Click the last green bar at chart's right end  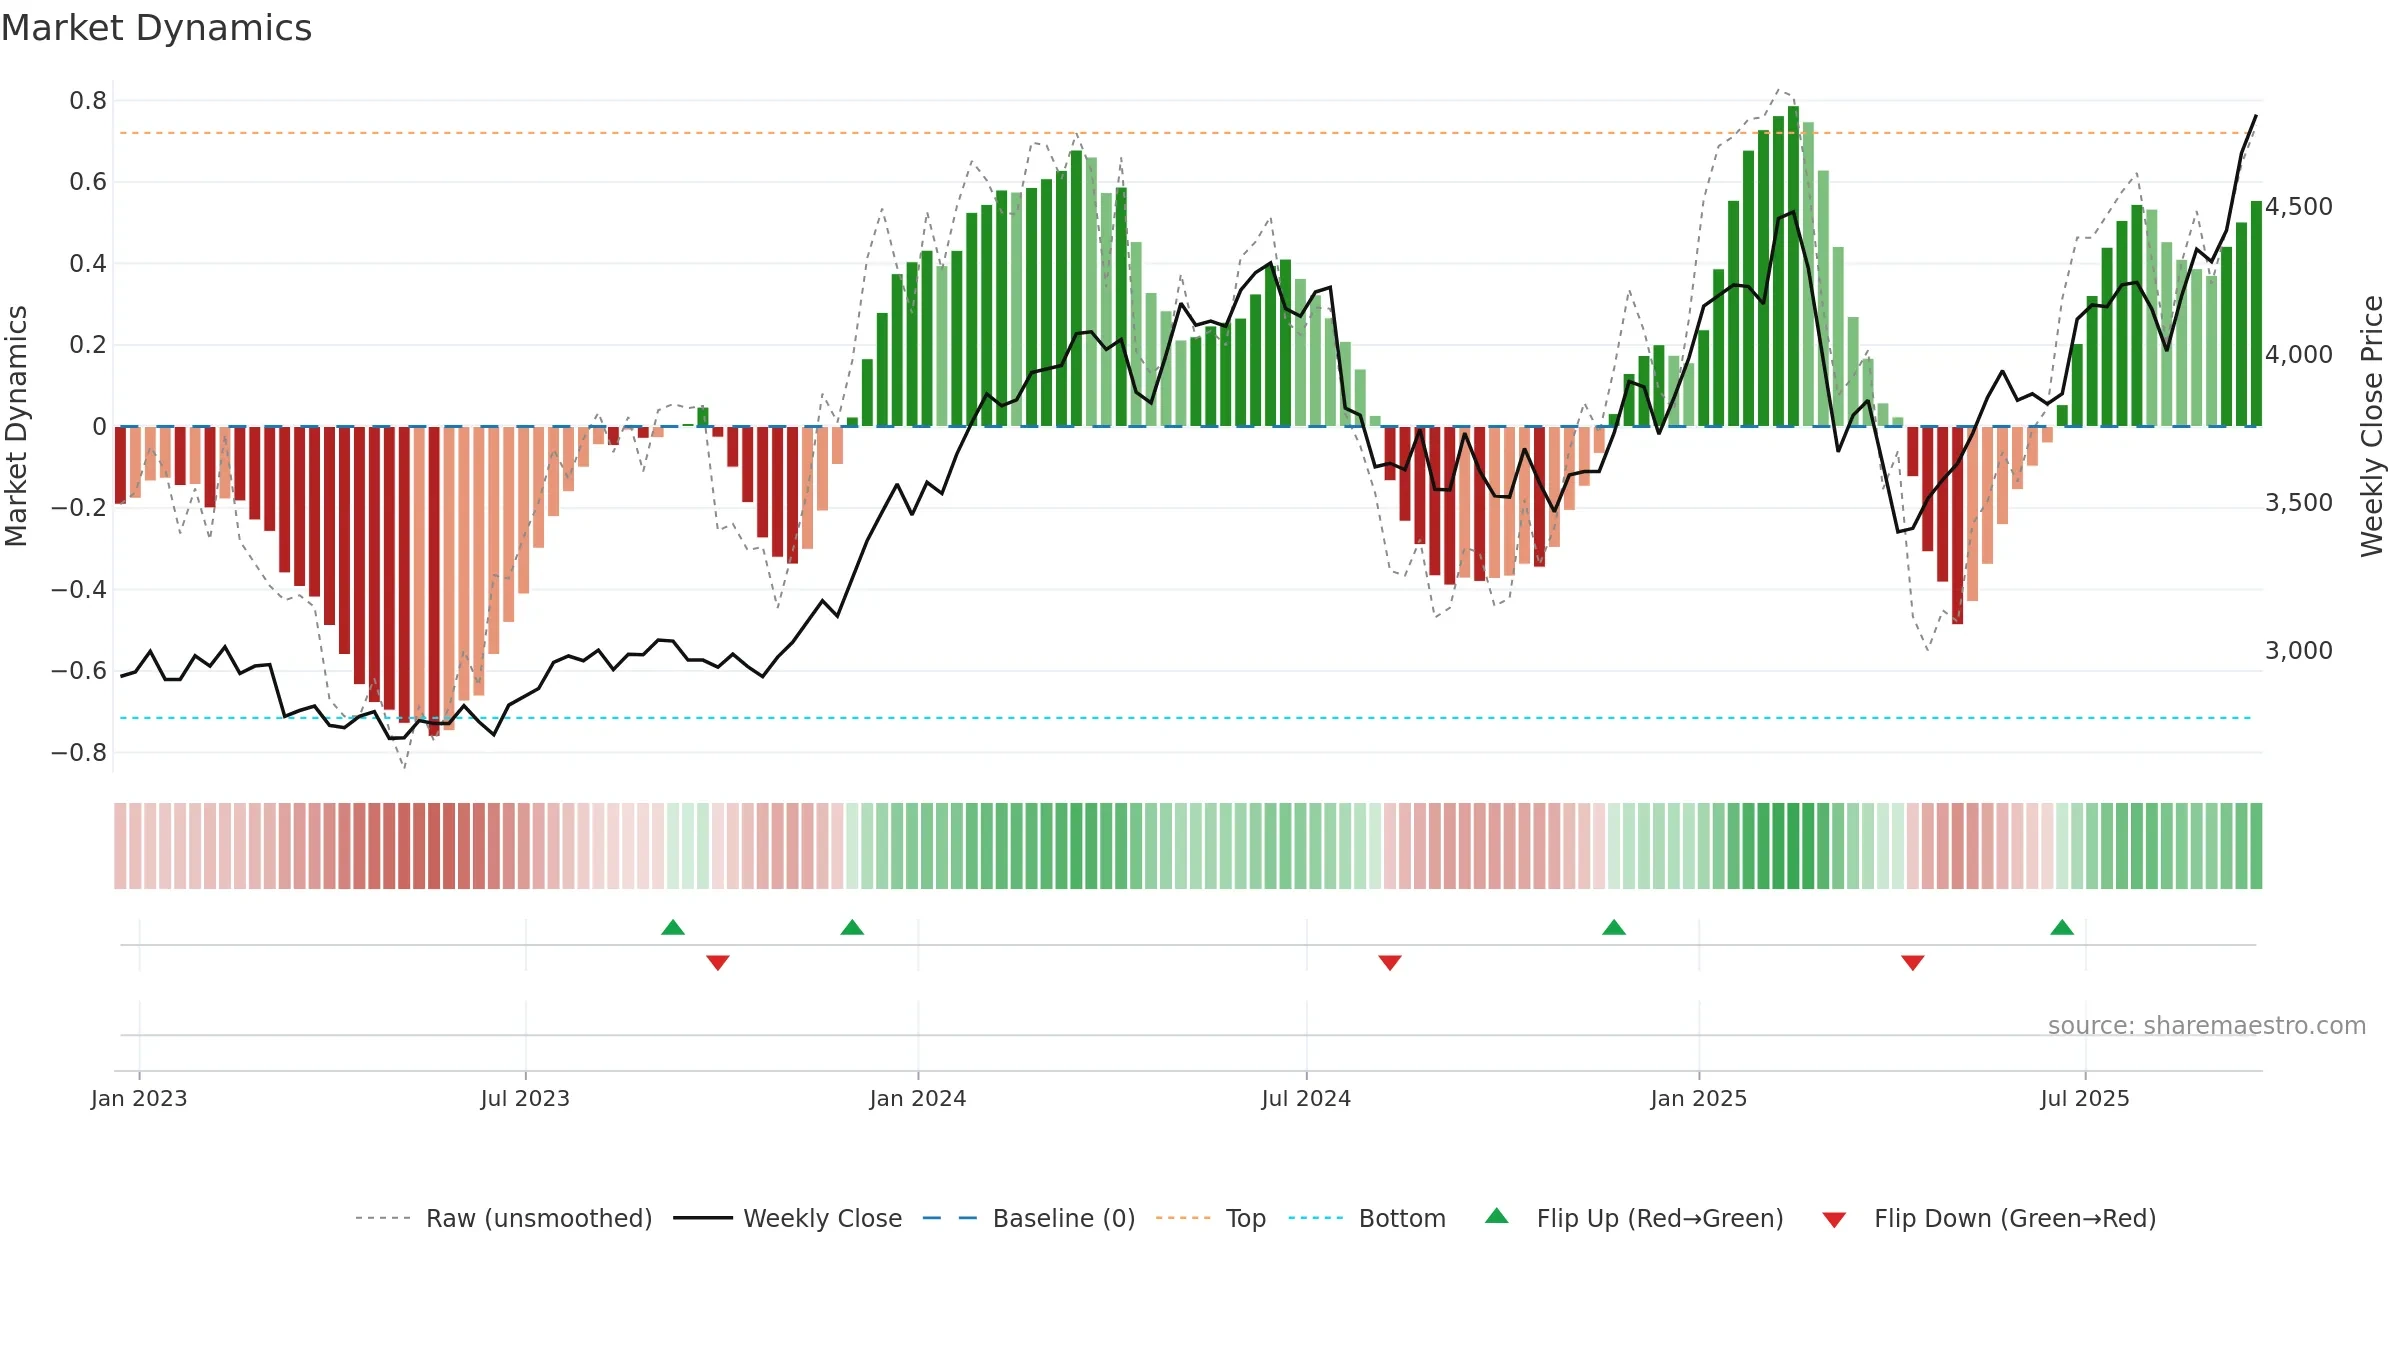pos(2257,314)
